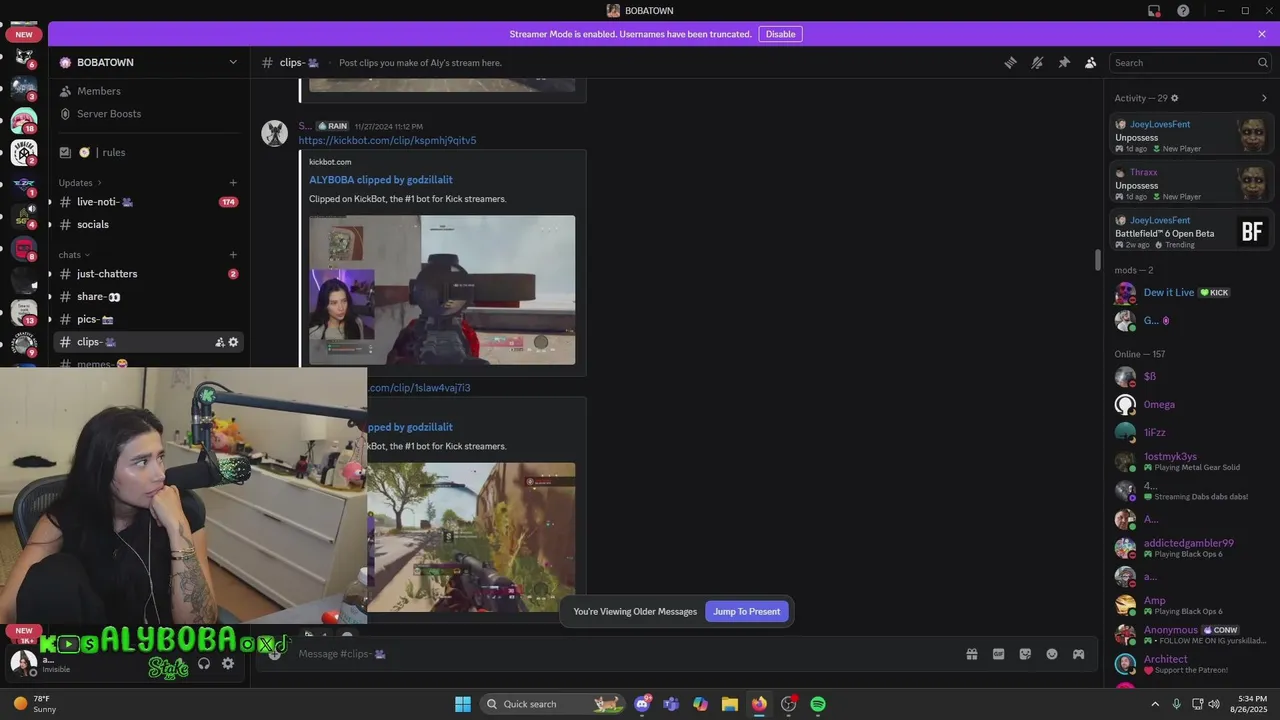Image resolution: width=1280 pixels, height=720 pixels.
Task: Open Activity settings gear
Action: (x=1175, y=98)
